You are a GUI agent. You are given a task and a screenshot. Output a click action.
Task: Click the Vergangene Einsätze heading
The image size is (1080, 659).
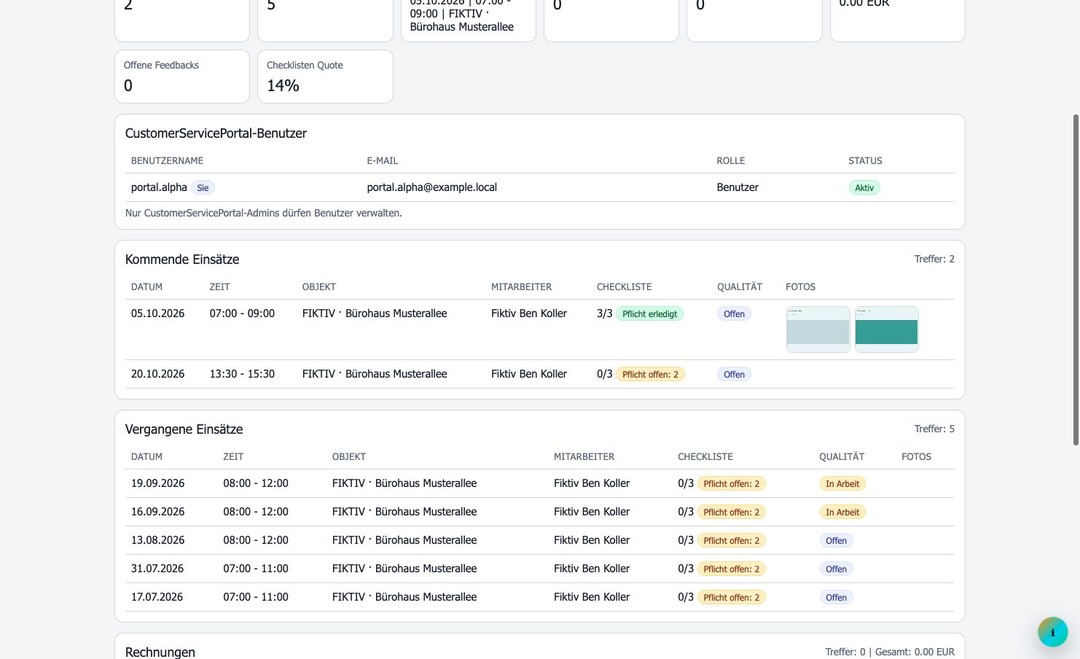184,429
